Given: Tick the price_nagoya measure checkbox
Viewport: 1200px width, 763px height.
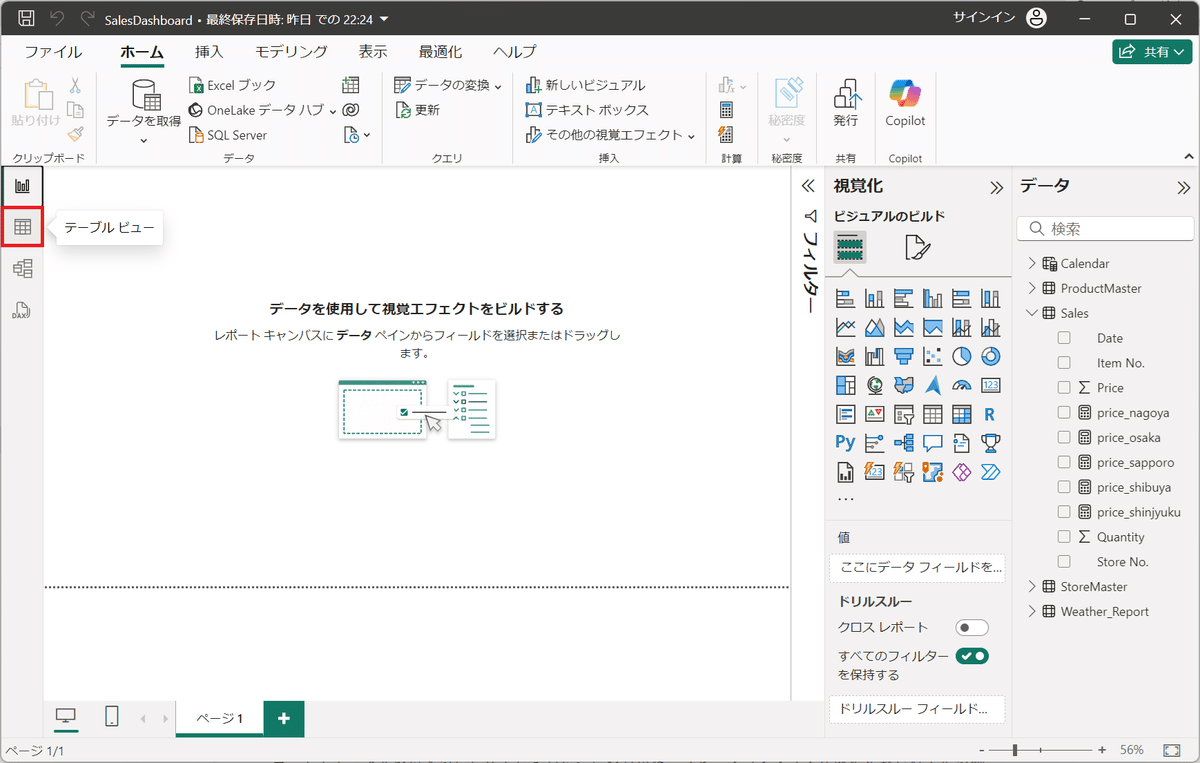Looking at the screenshot, I should [x=1064, y=412].
